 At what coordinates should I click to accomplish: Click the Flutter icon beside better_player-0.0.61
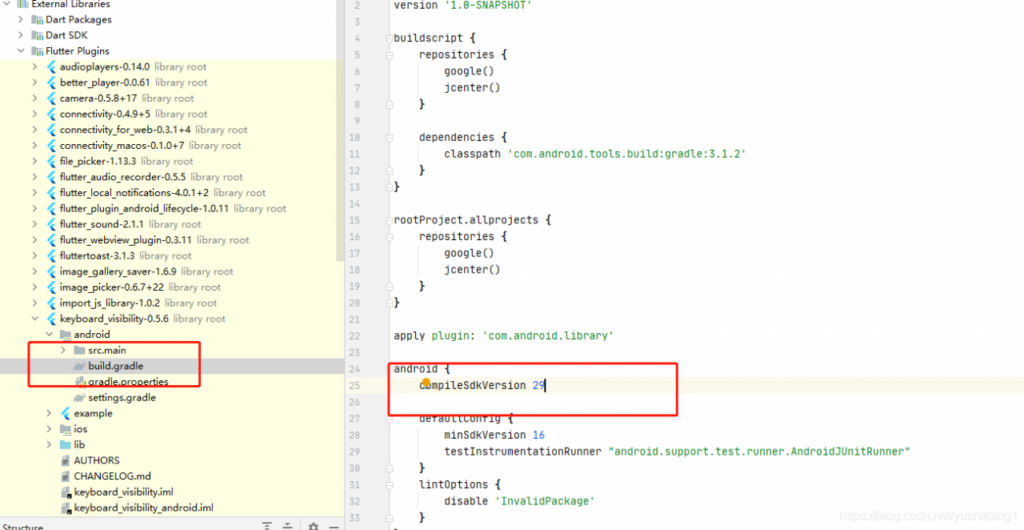(x=51, y=82)
